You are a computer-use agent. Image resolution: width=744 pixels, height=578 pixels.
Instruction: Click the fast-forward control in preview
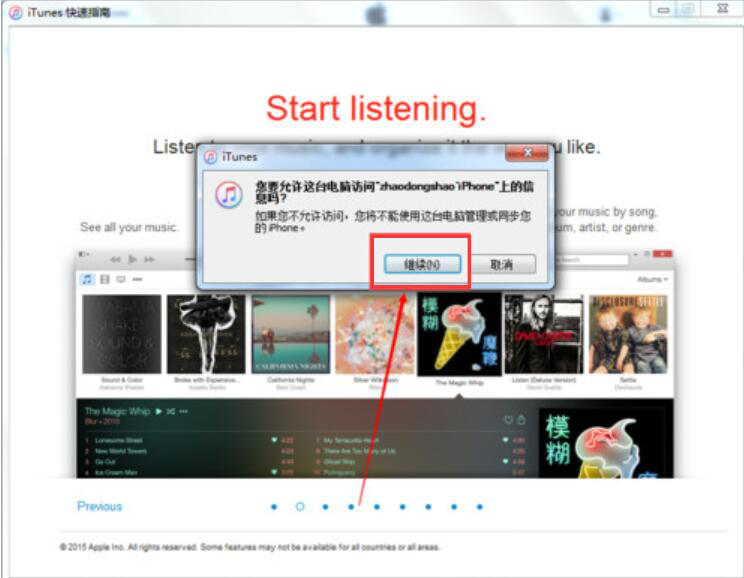tap(149, 259)
